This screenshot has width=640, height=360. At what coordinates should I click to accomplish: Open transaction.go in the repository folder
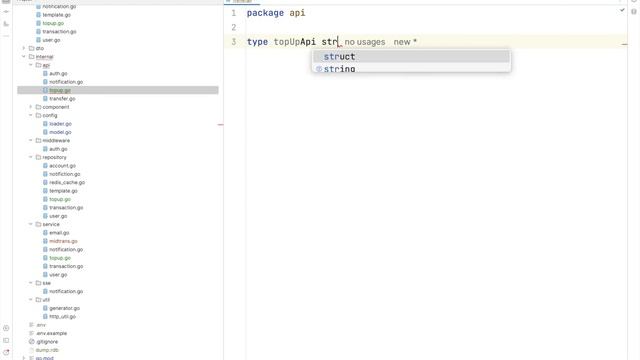[x=66, y=207]
